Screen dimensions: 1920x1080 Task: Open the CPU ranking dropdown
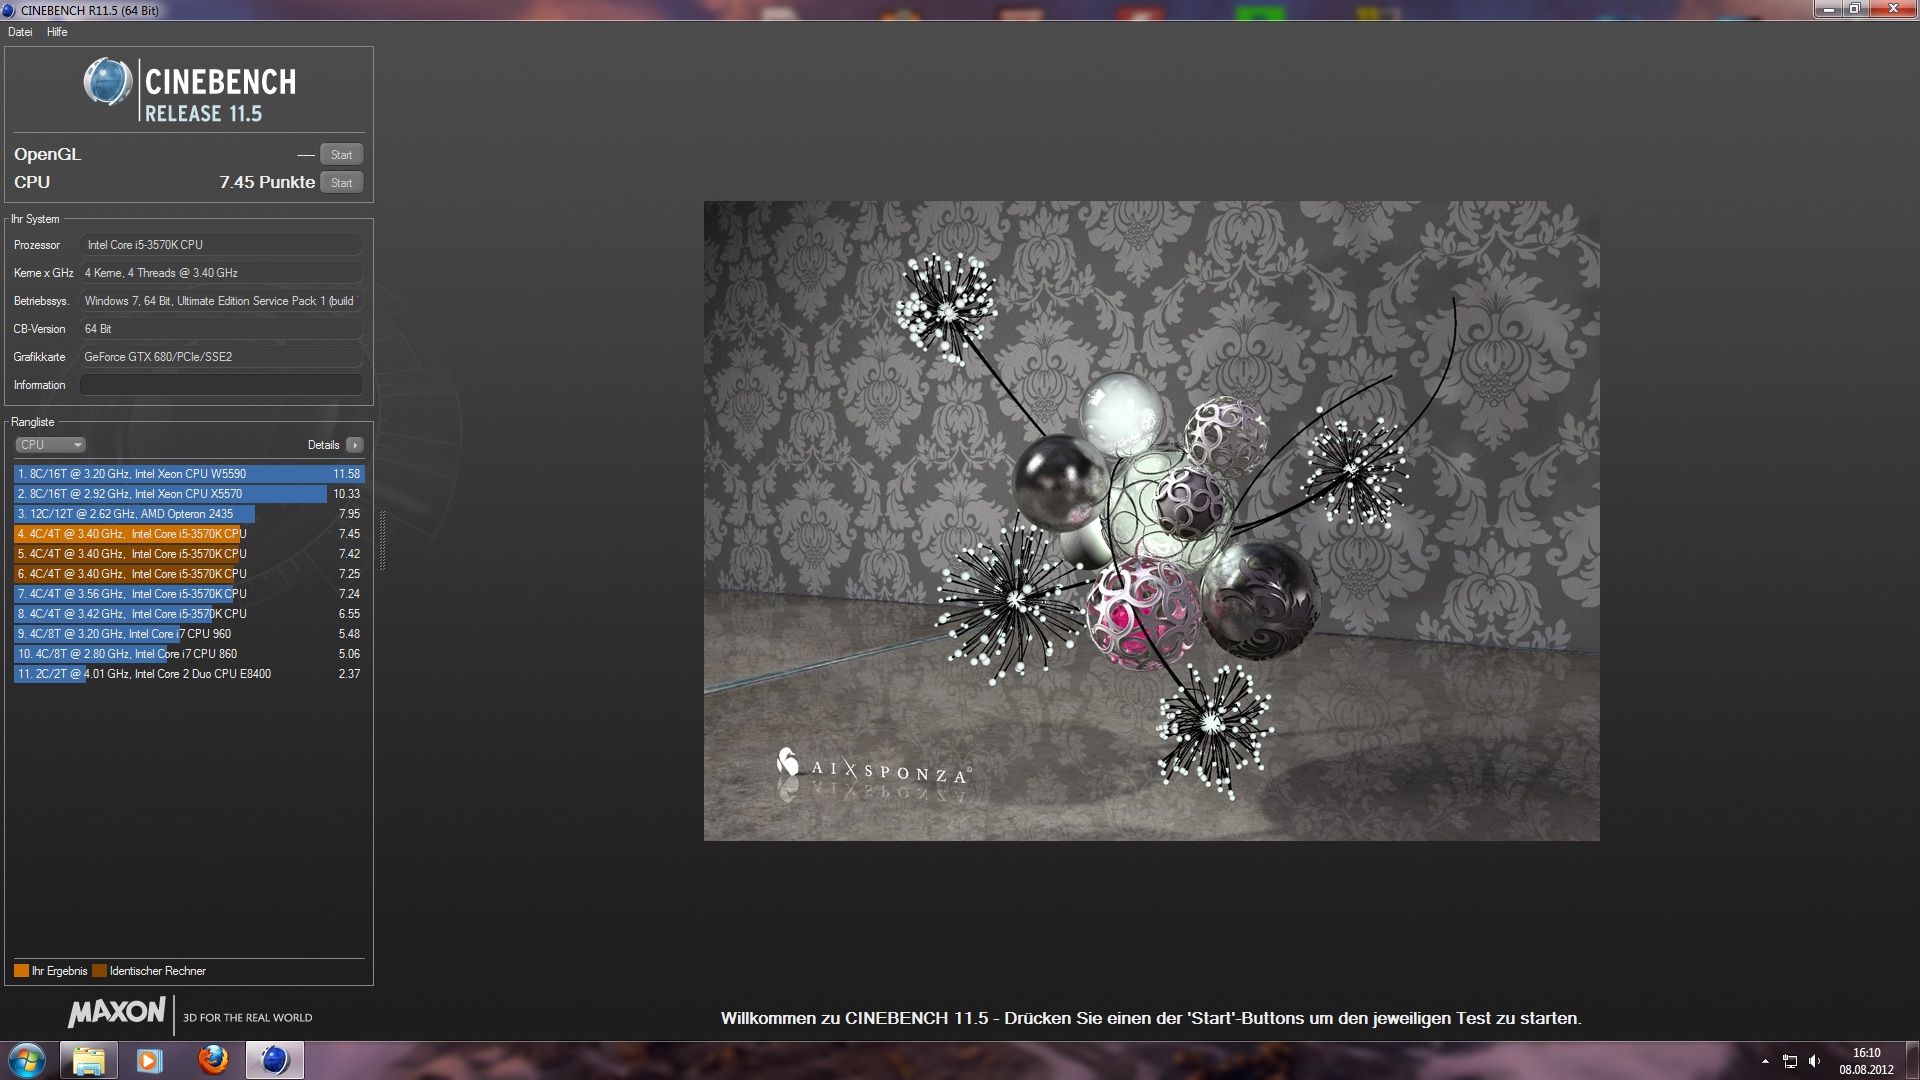point(50,445)
